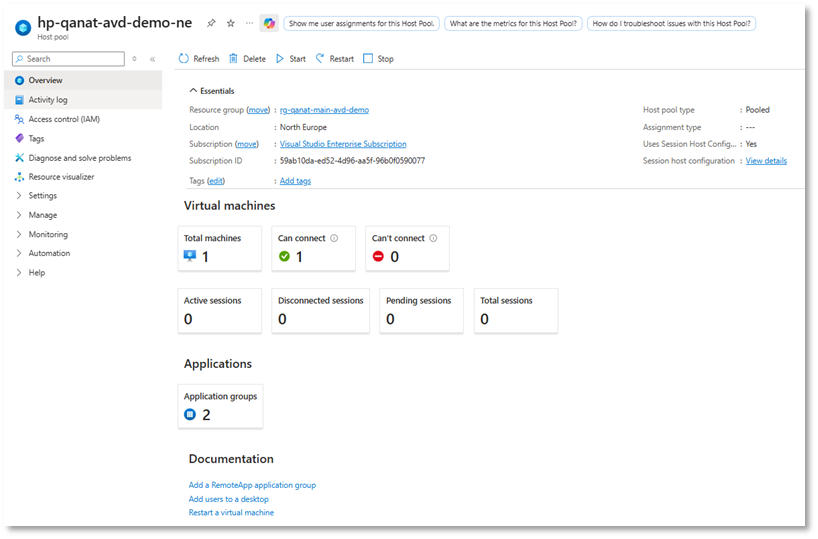
Task: Click 'Show me user assignments' Copilot suggestion
Action: (362, 23)
